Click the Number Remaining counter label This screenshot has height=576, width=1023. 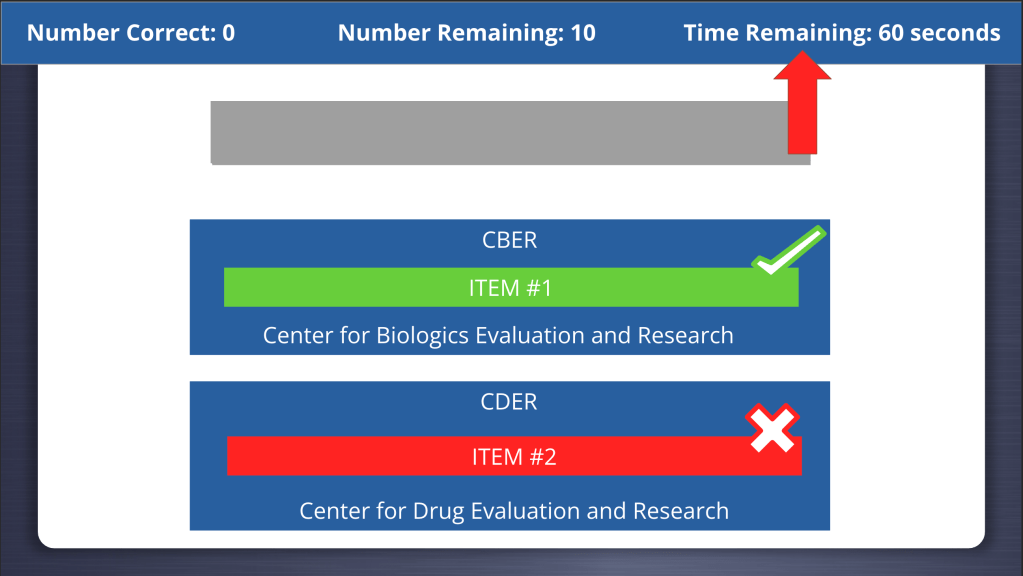(451, 33)
